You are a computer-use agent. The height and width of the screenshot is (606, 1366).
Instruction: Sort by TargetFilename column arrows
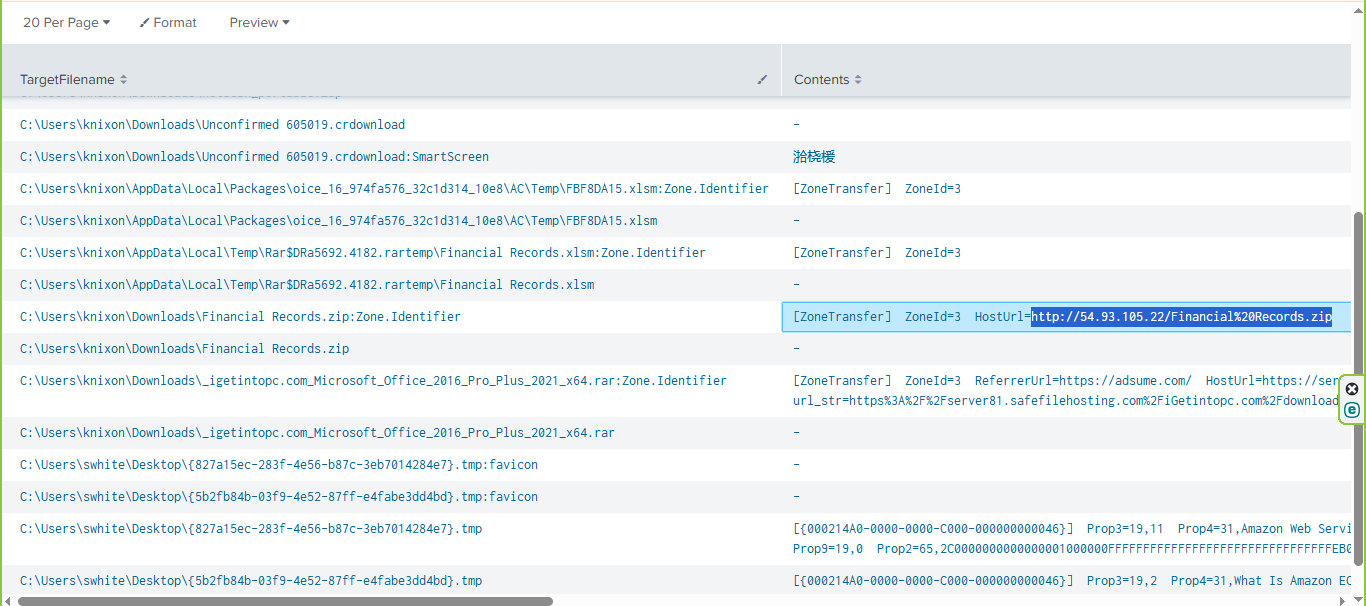tap(124, 79)
